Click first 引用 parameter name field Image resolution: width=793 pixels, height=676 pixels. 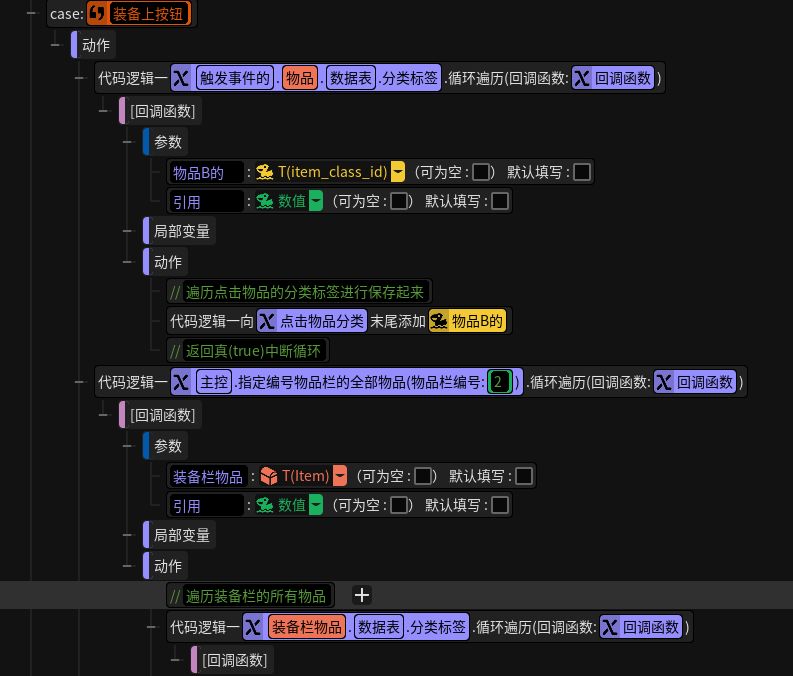point(206,202)
